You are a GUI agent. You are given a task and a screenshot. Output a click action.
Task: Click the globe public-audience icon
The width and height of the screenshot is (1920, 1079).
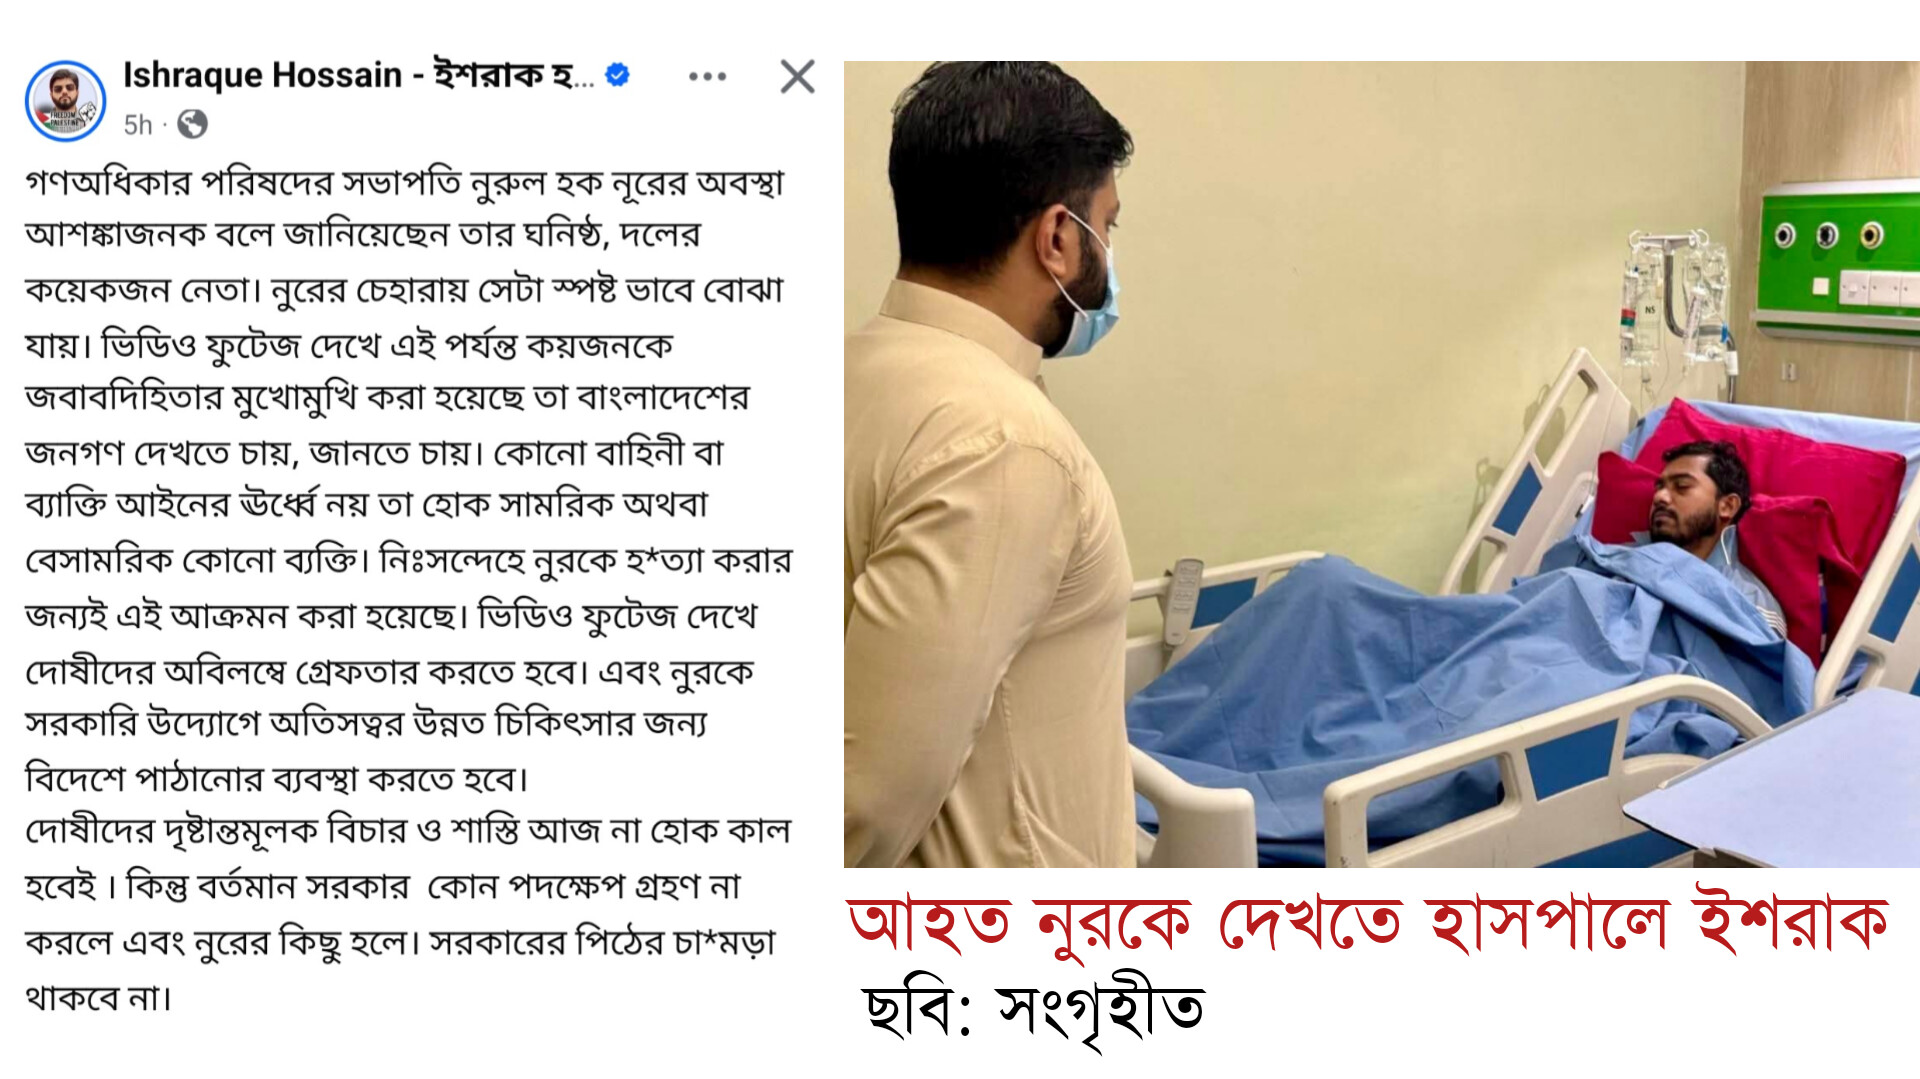click(192, 124)
